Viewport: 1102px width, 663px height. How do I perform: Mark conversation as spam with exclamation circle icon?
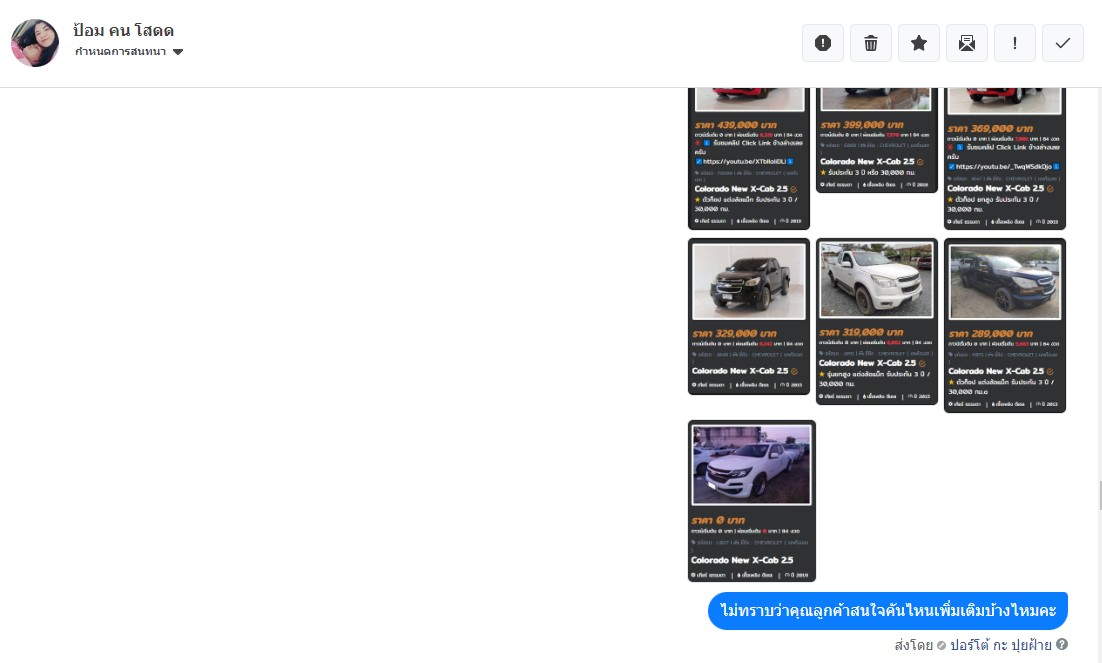[822, 43]
